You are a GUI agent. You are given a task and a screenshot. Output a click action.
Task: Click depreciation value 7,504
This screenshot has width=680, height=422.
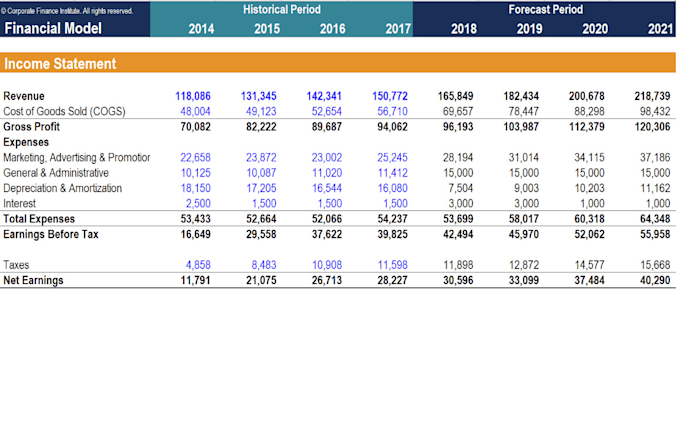461,189
